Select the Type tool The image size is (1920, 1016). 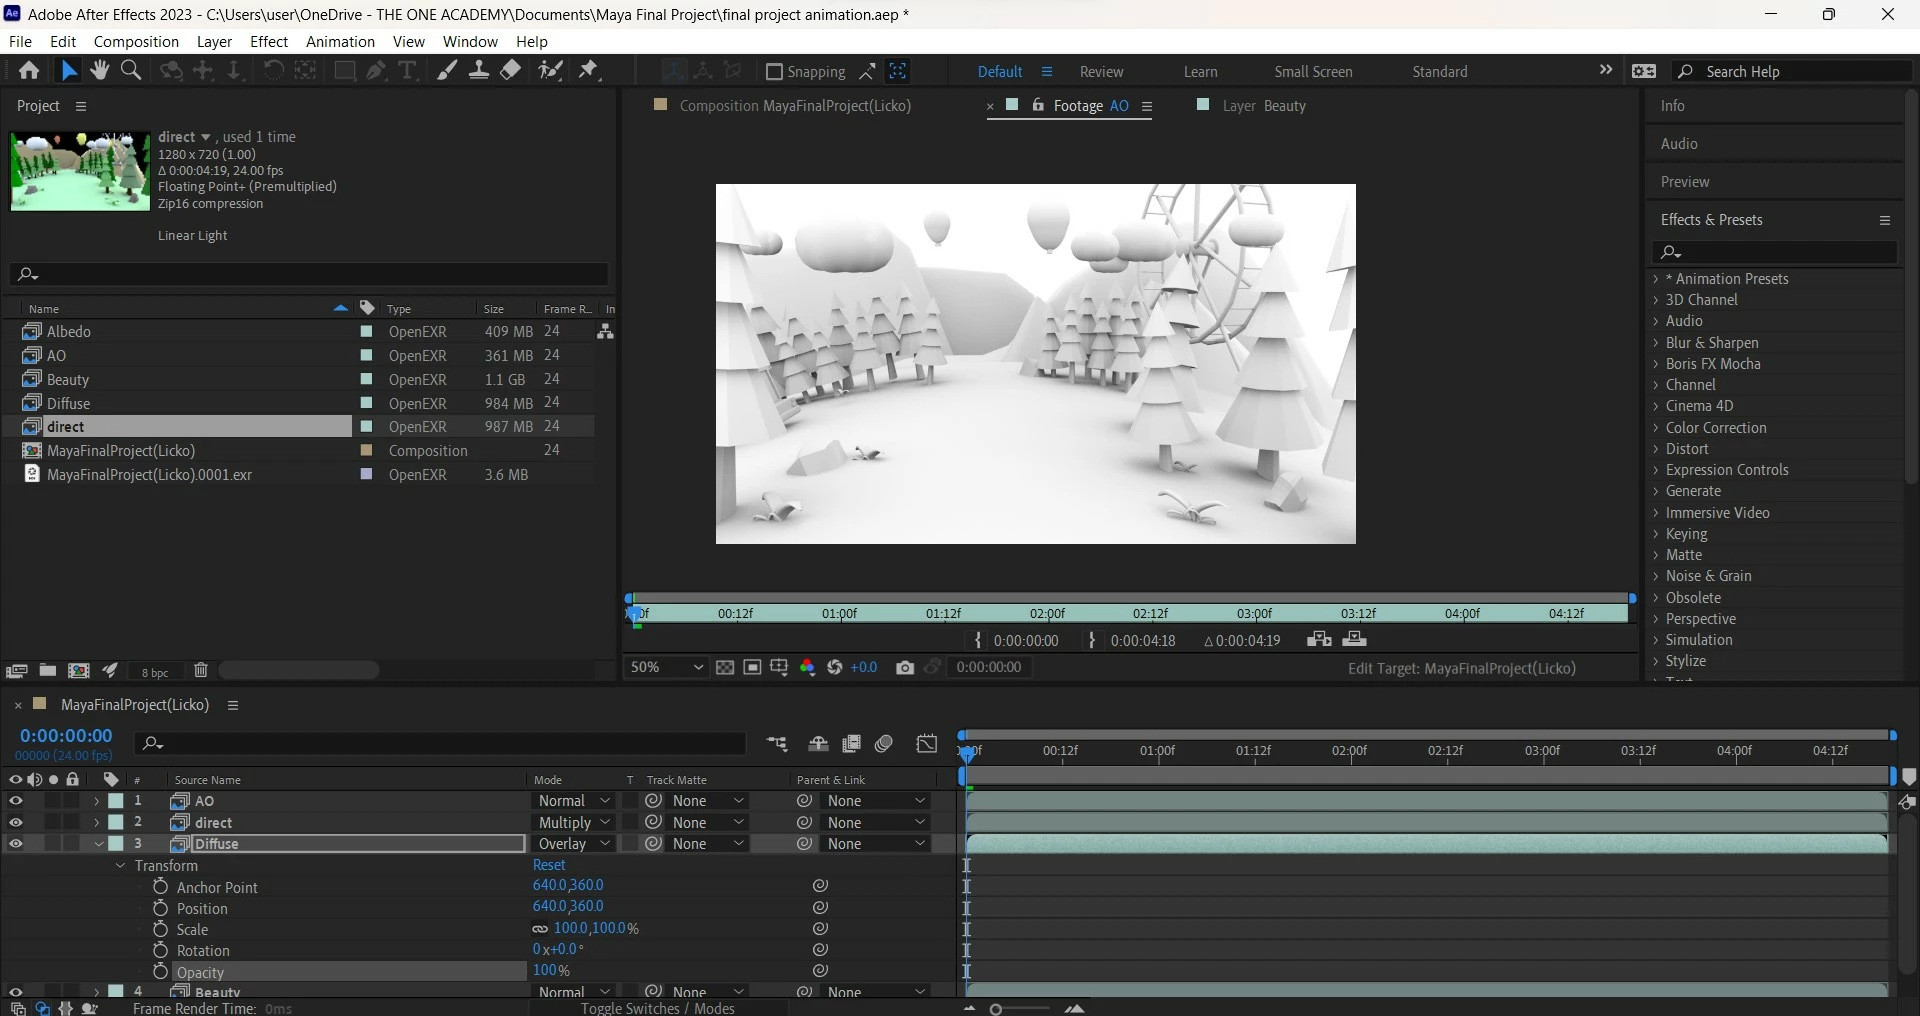(x=407, y=71)
